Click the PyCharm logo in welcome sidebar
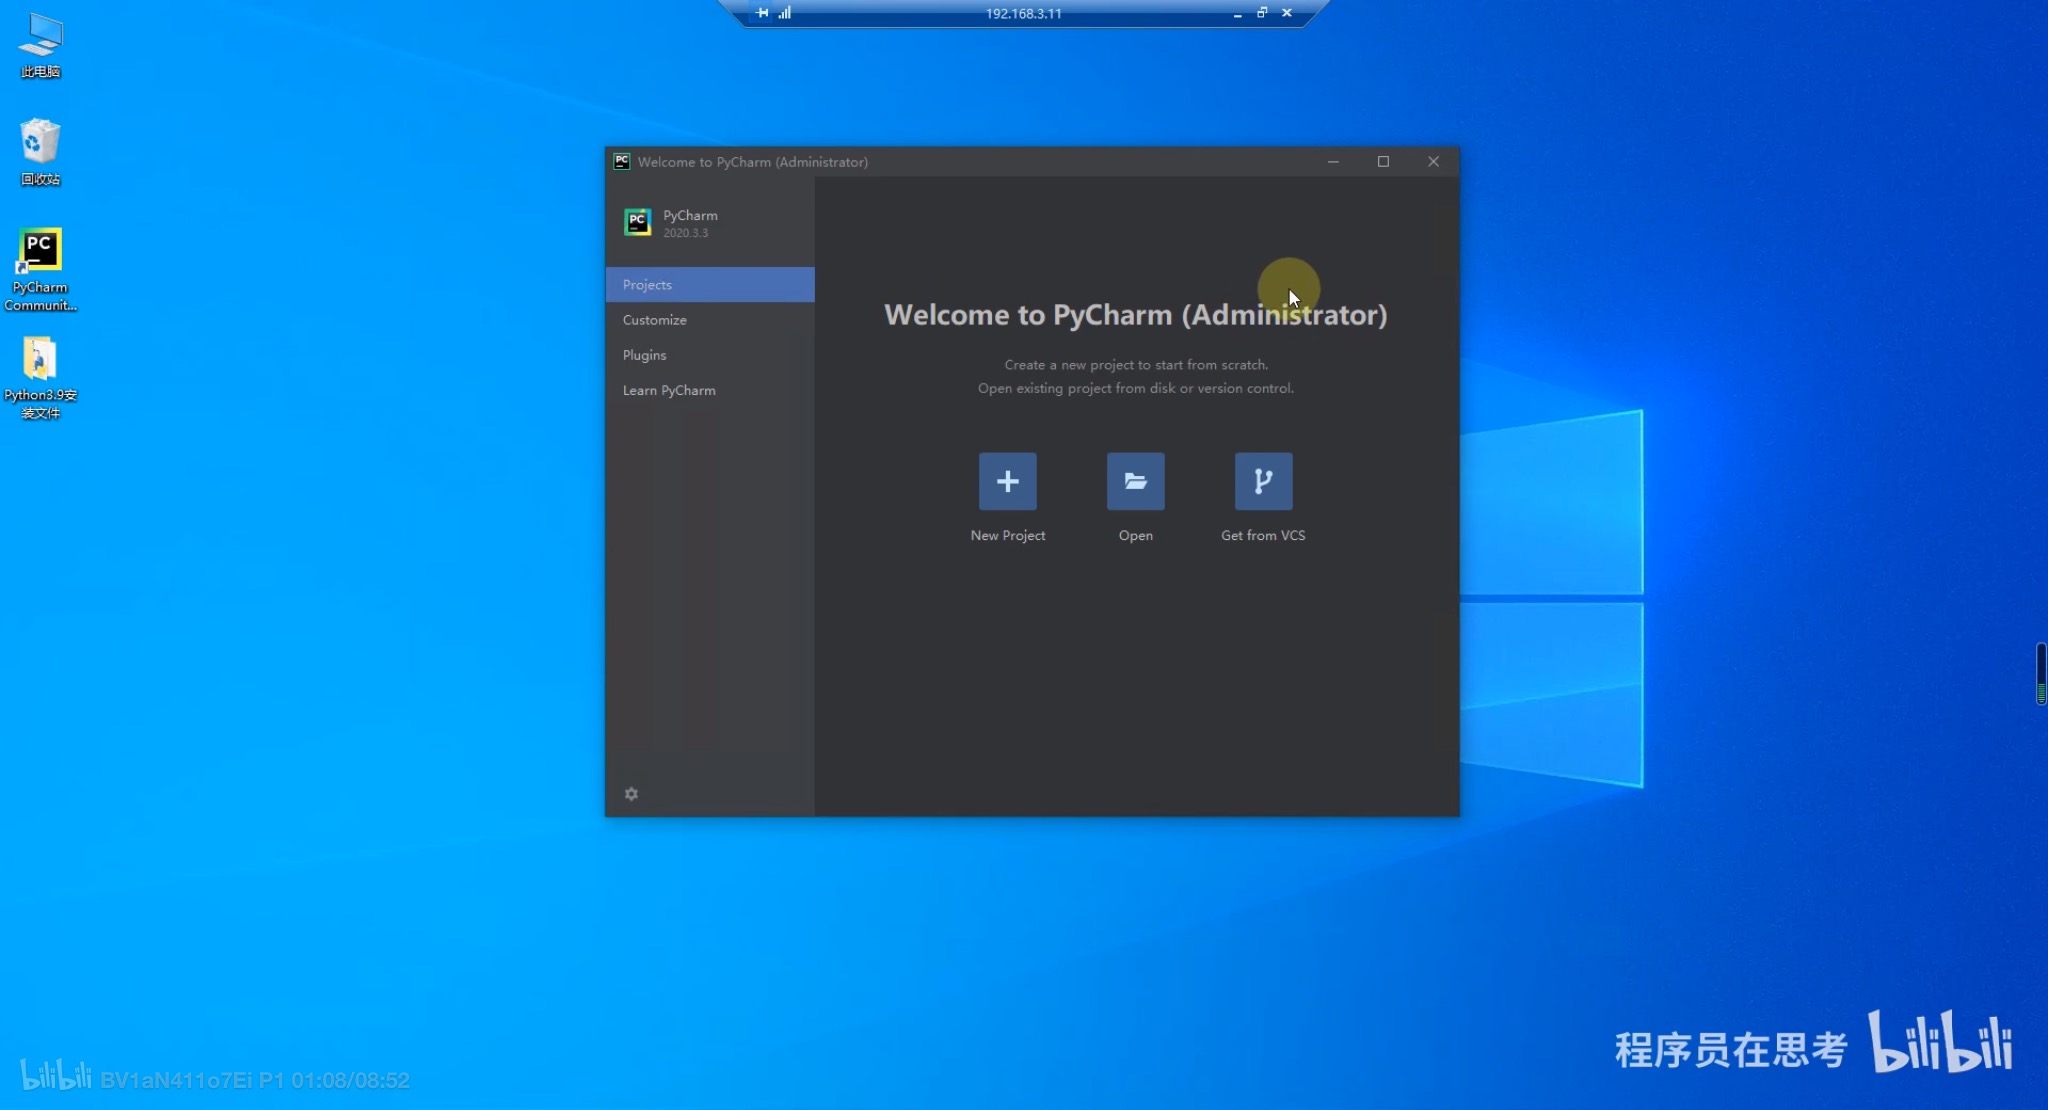The image size is (2048, 1110). [x=637, y=222]
